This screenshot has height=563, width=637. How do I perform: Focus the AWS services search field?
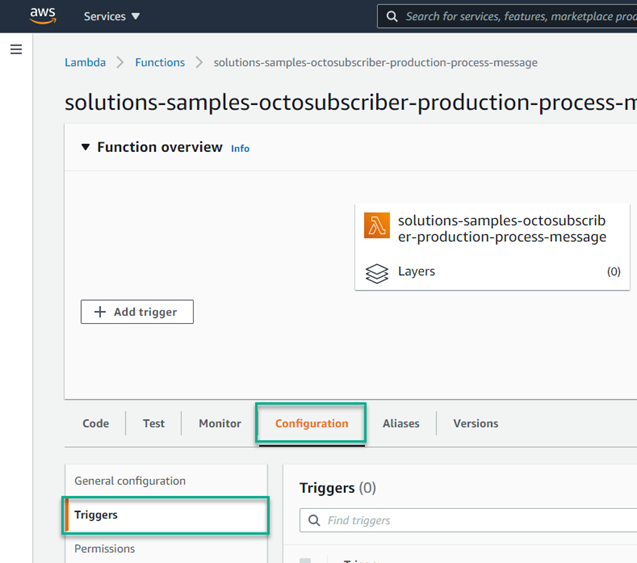point(507,16)
